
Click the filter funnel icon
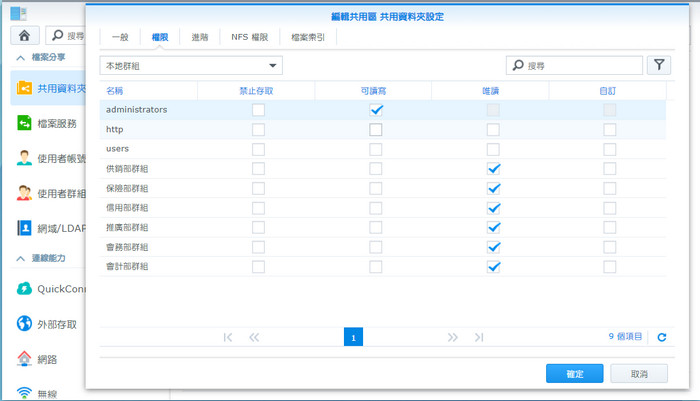[x=659, y=65]
